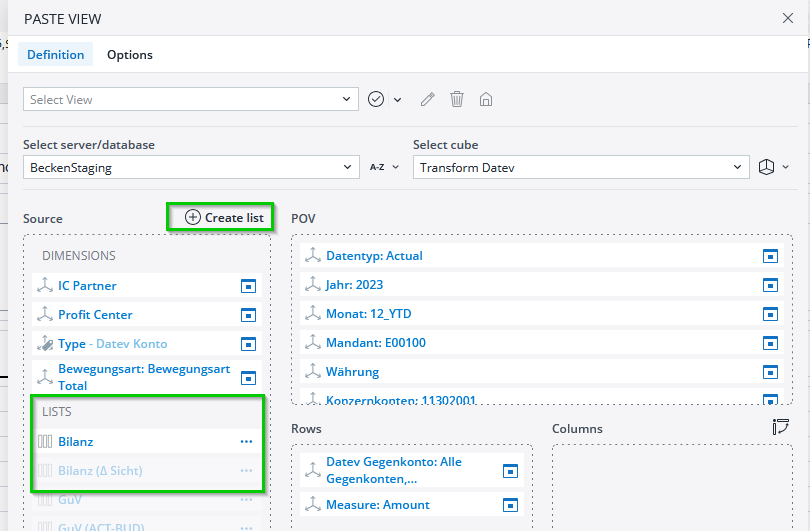Click the save view checkmark icon
The width and height of the screenshot is (810, 531).
(376, 99)
